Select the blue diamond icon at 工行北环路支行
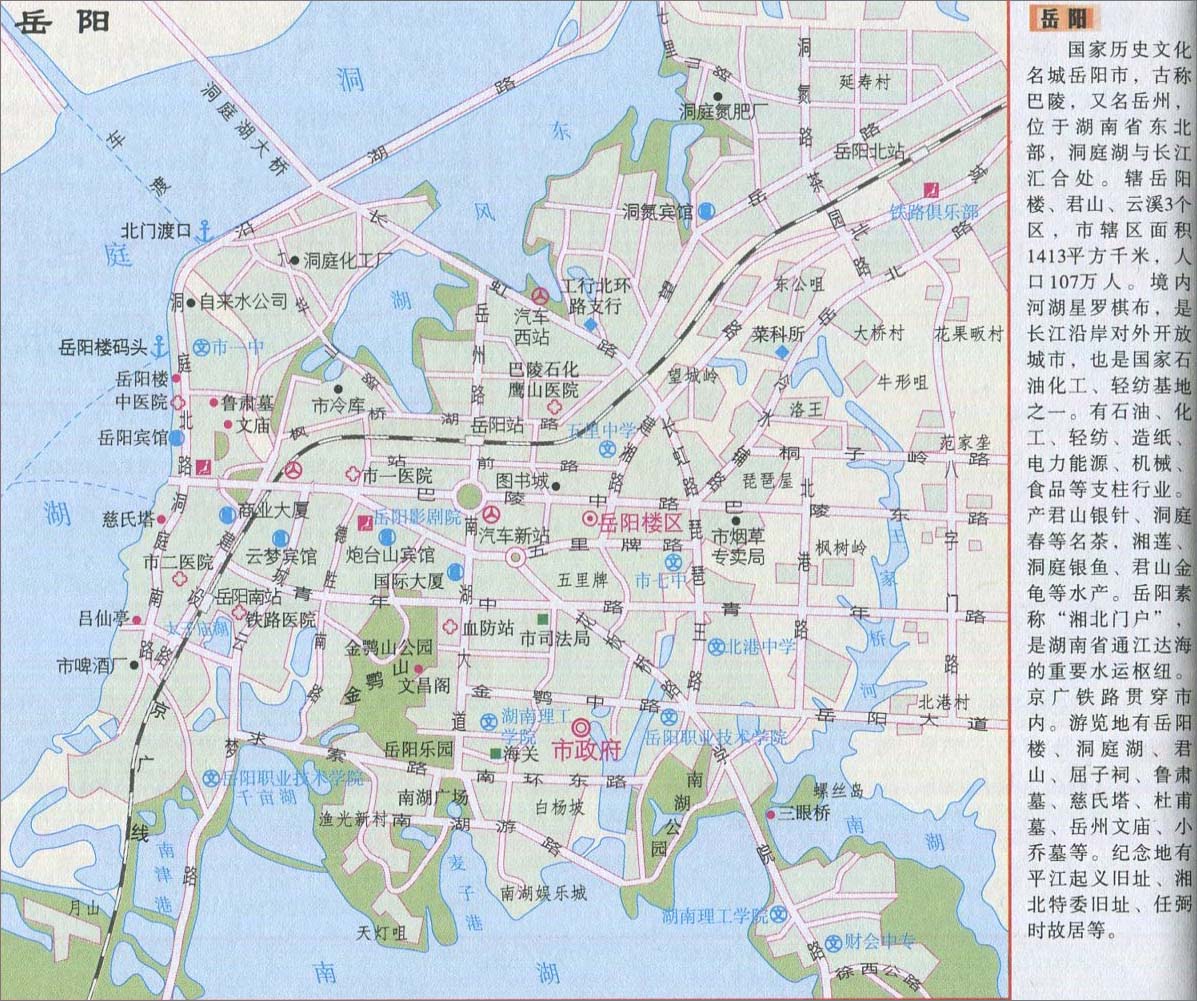Image resolution: width=1197 pixels, height=1001 pixels. [592, 325]
